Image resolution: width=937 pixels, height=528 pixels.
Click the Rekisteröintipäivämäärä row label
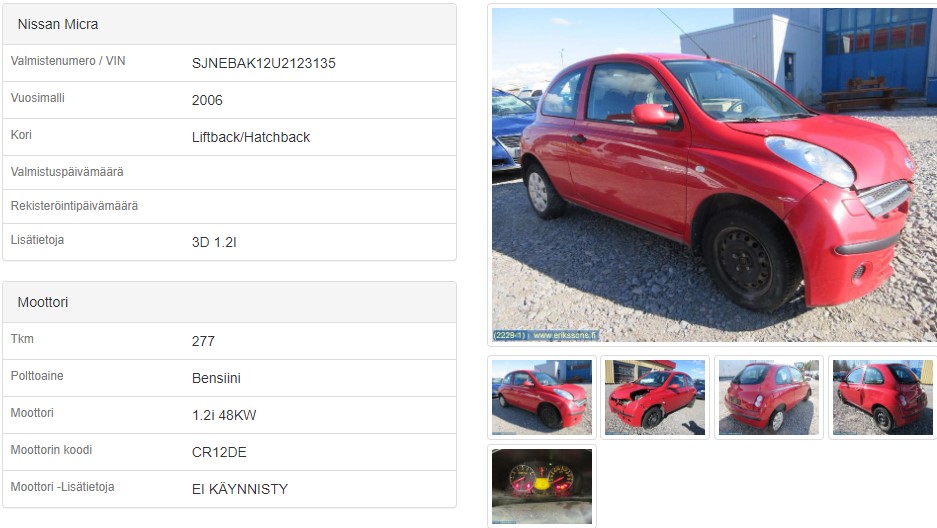[74, 206]
